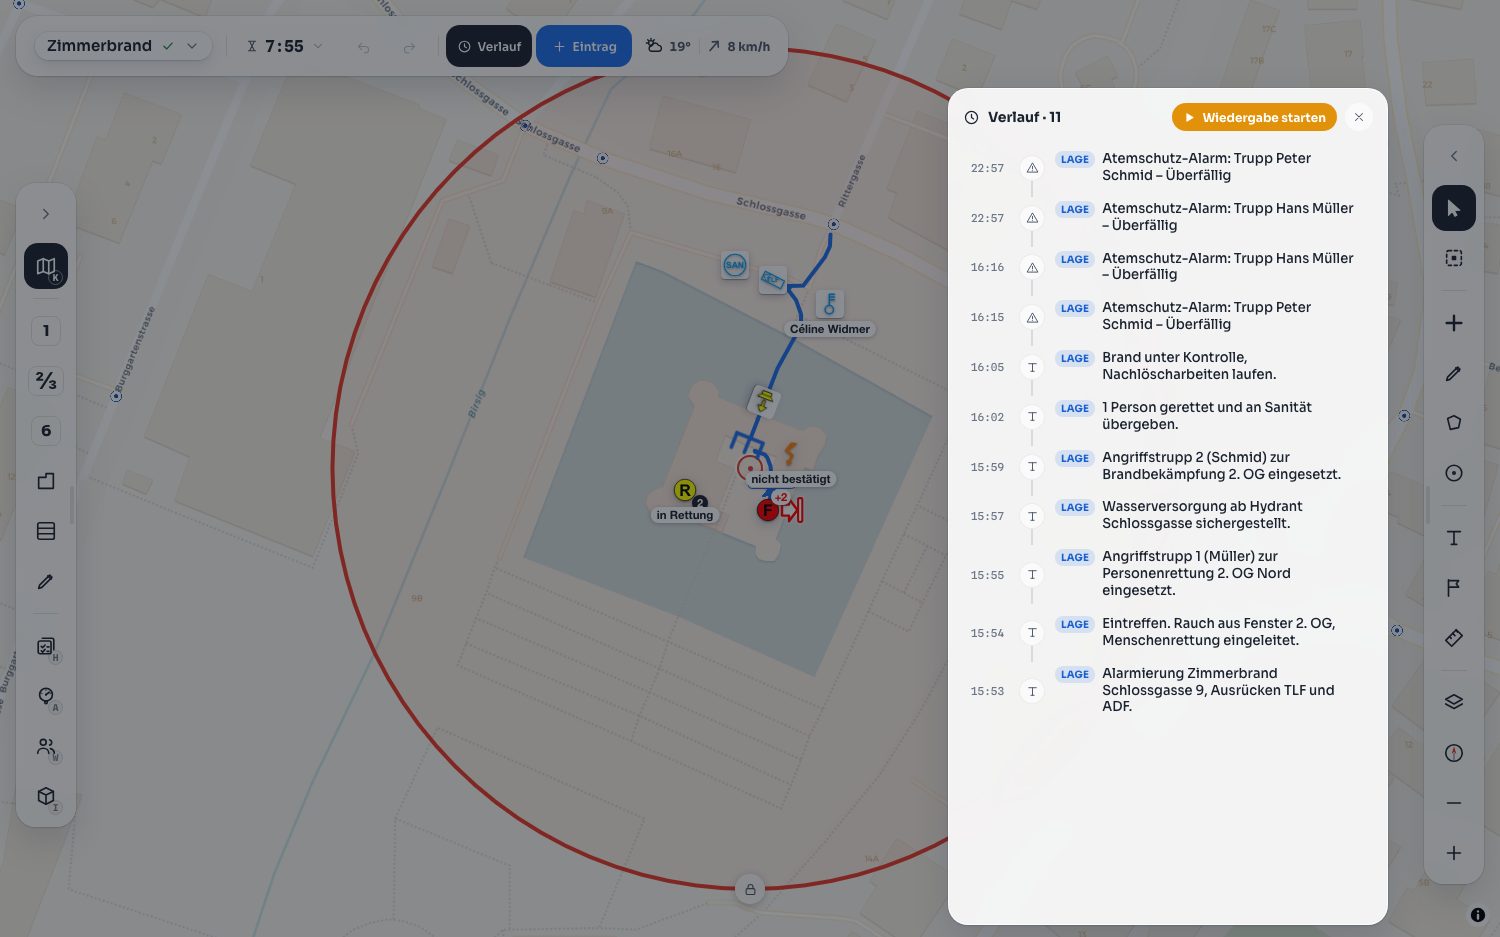The height and width of the screenshot is (937, 1500).
Task: Zoom out the map with minus button
Action: pos(1453,803)
